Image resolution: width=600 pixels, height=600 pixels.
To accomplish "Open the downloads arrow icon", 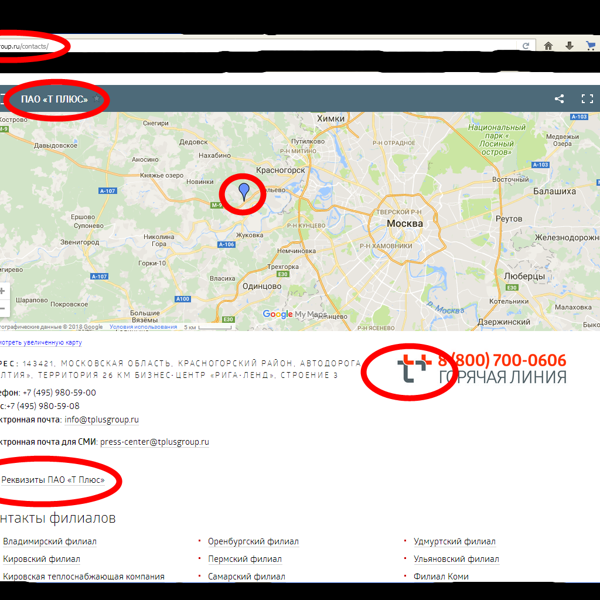I will click(x=569, y=46).
